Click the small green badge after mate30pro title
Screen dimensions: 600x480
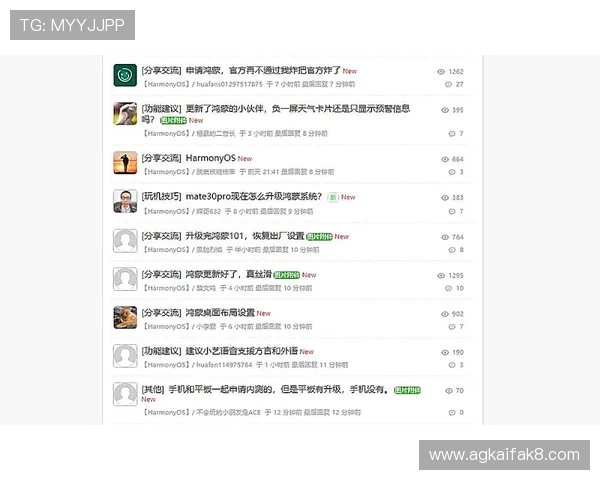point(333,198)
